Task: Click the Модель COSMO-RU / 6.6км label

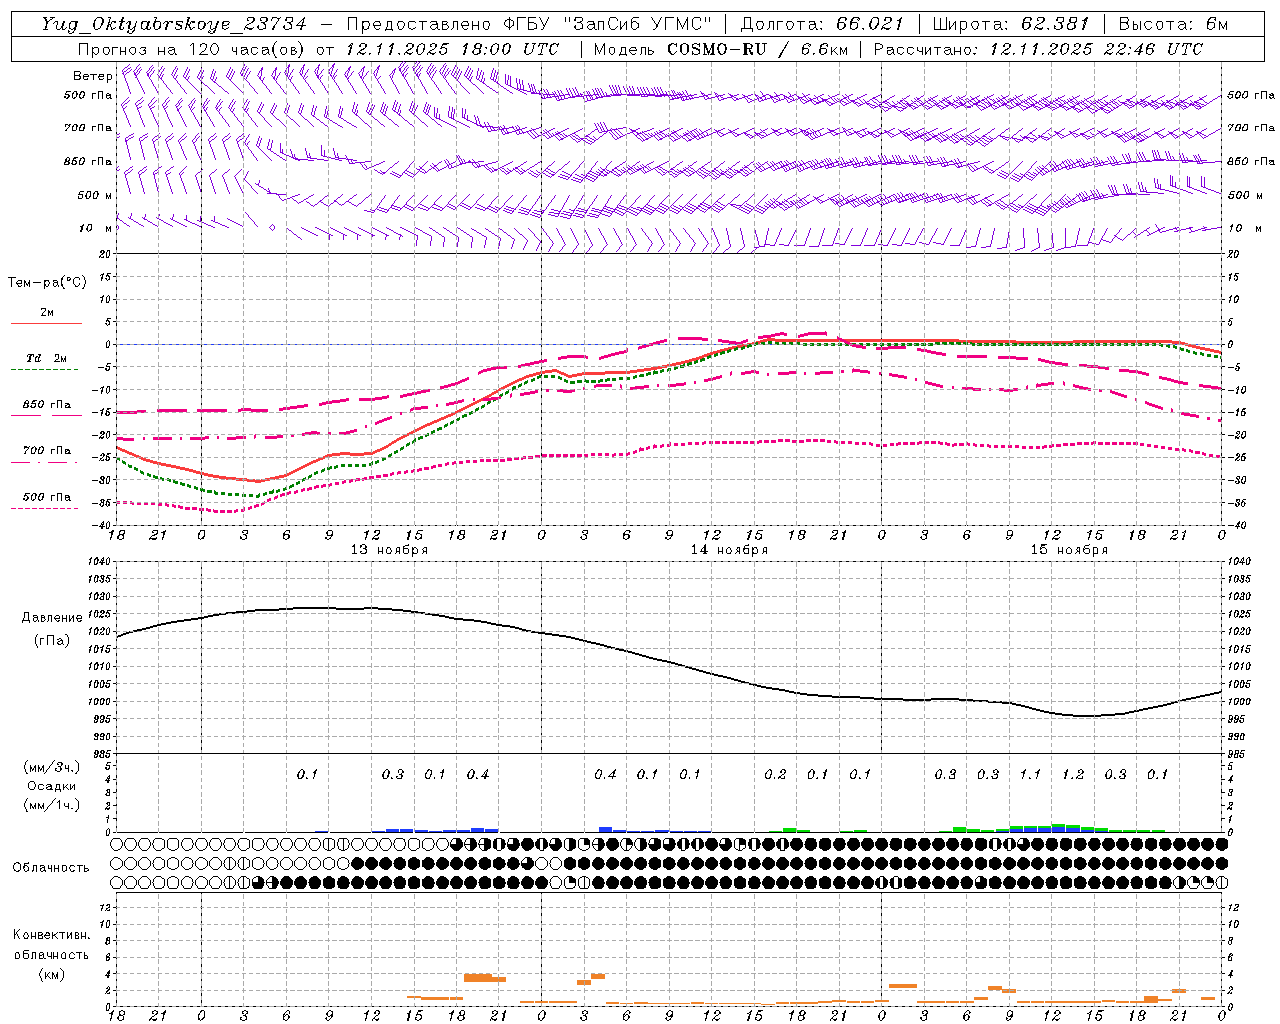Action: [721, 49]
